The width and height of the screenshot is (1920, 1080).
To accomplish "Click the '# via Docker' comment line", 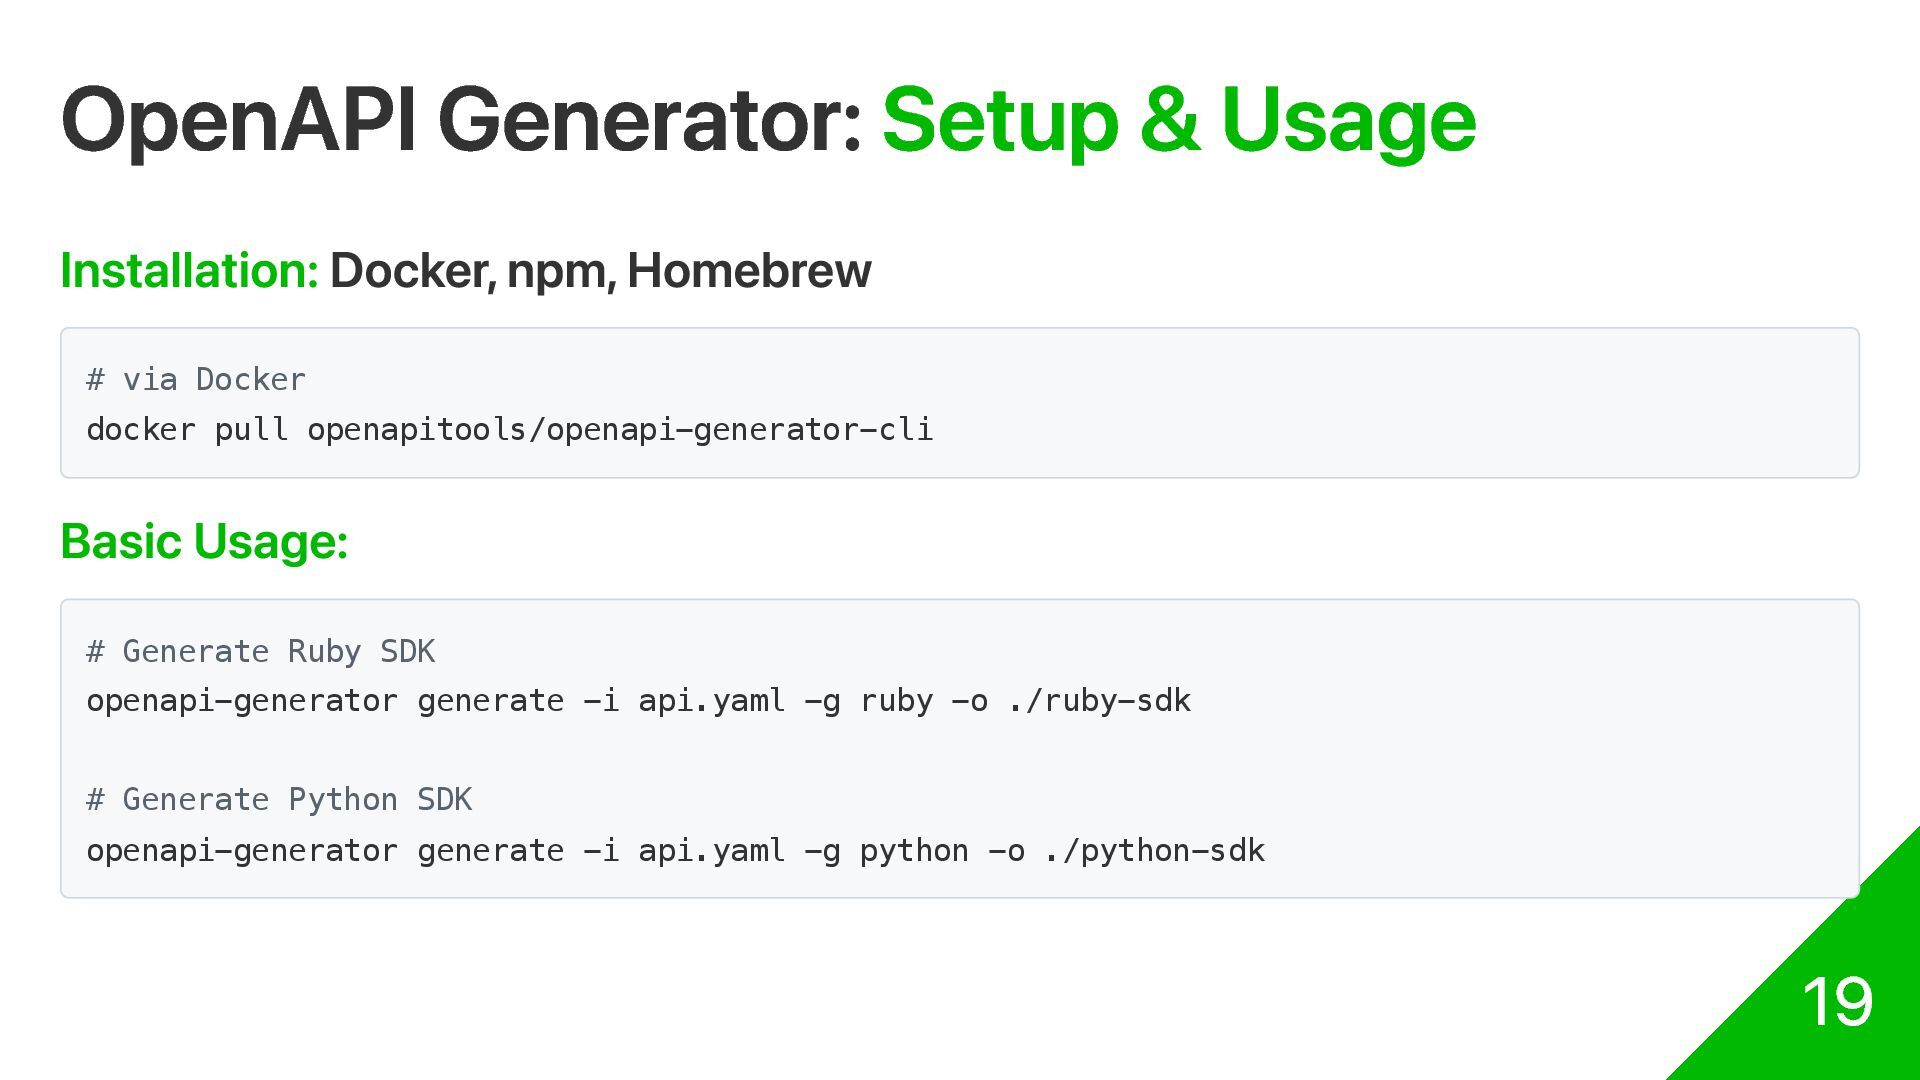I will [196, 380].
